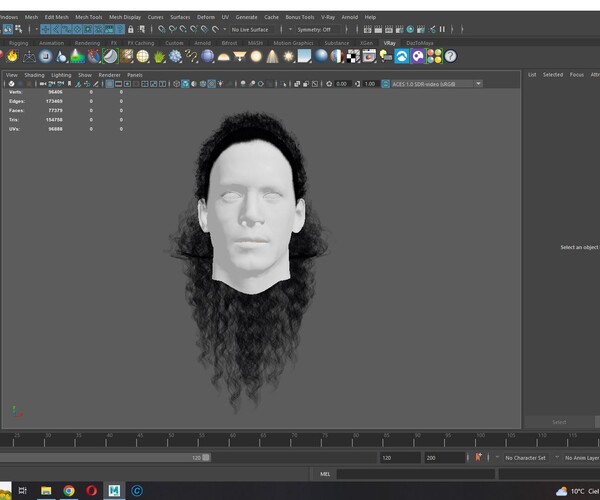Open the No Live Surface dropdown
This screenshot has height=500, width=600.
point(253,29)
